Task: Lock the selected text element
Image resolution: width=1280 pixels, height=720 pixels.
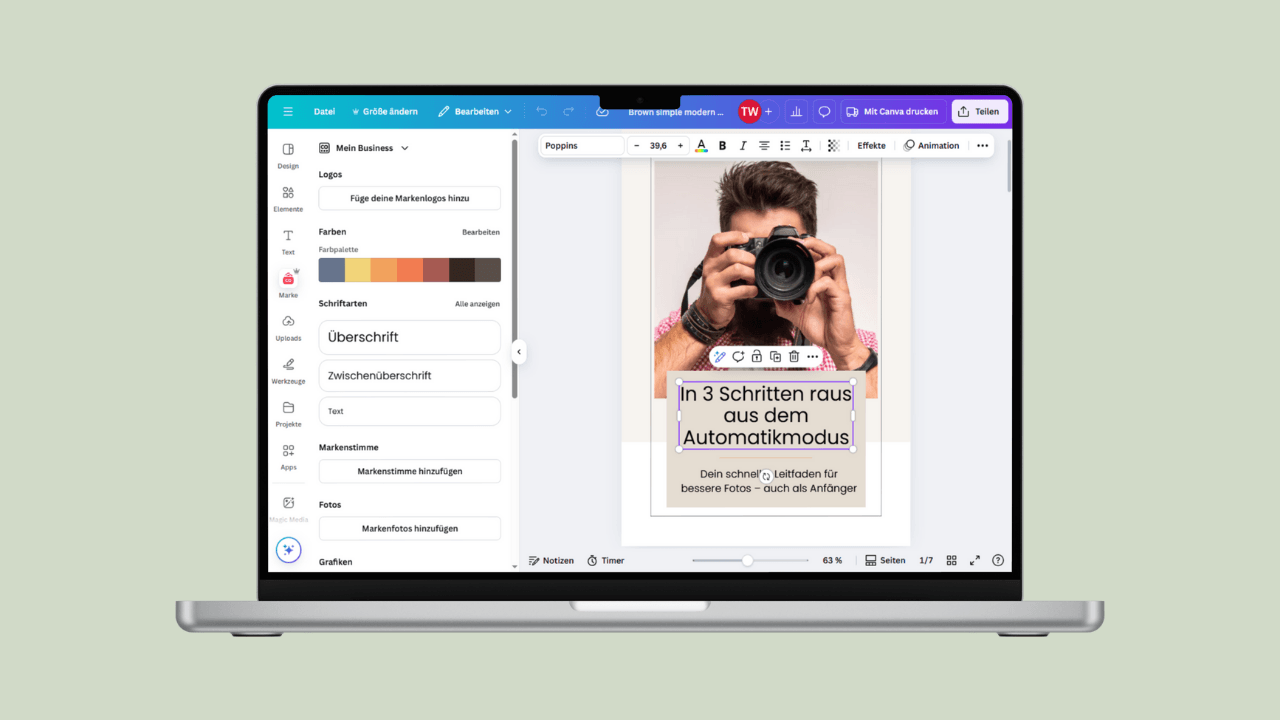Action: click(757, 357)
